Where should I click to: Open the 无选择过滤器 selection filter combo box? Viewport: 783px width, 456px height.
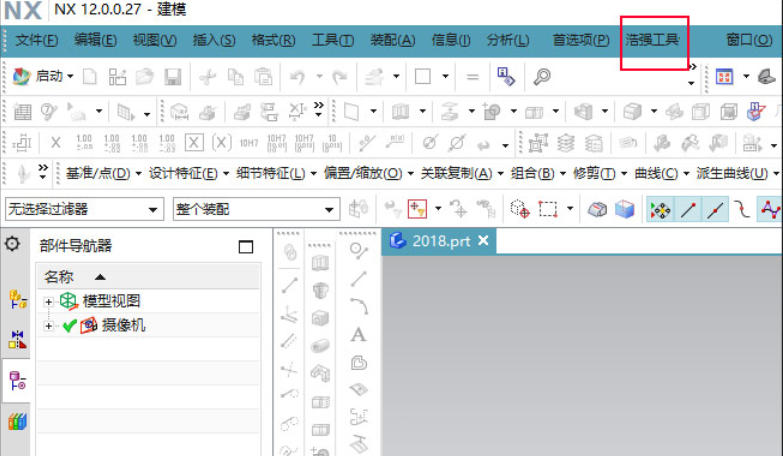pos(84,209)
